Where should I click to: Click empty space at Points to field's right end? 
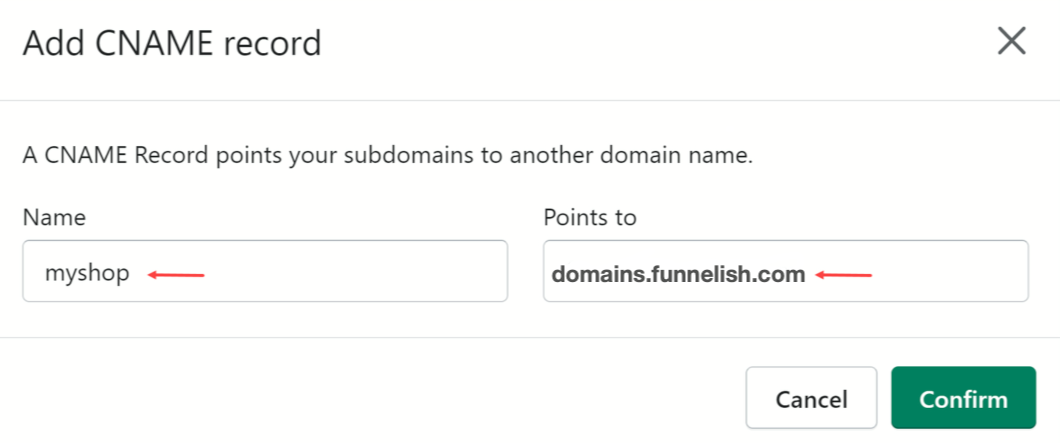[x=950, y=271]
